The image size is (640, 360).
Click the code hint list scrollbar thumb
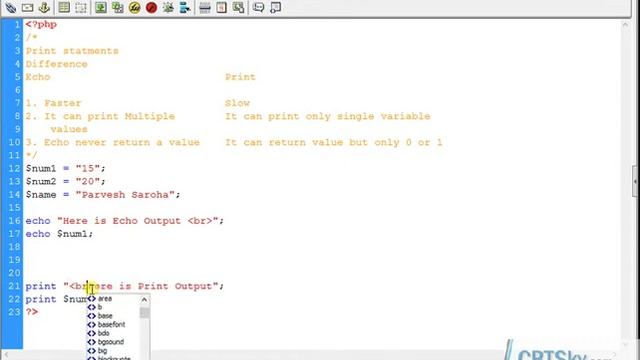tap(144, 313)
